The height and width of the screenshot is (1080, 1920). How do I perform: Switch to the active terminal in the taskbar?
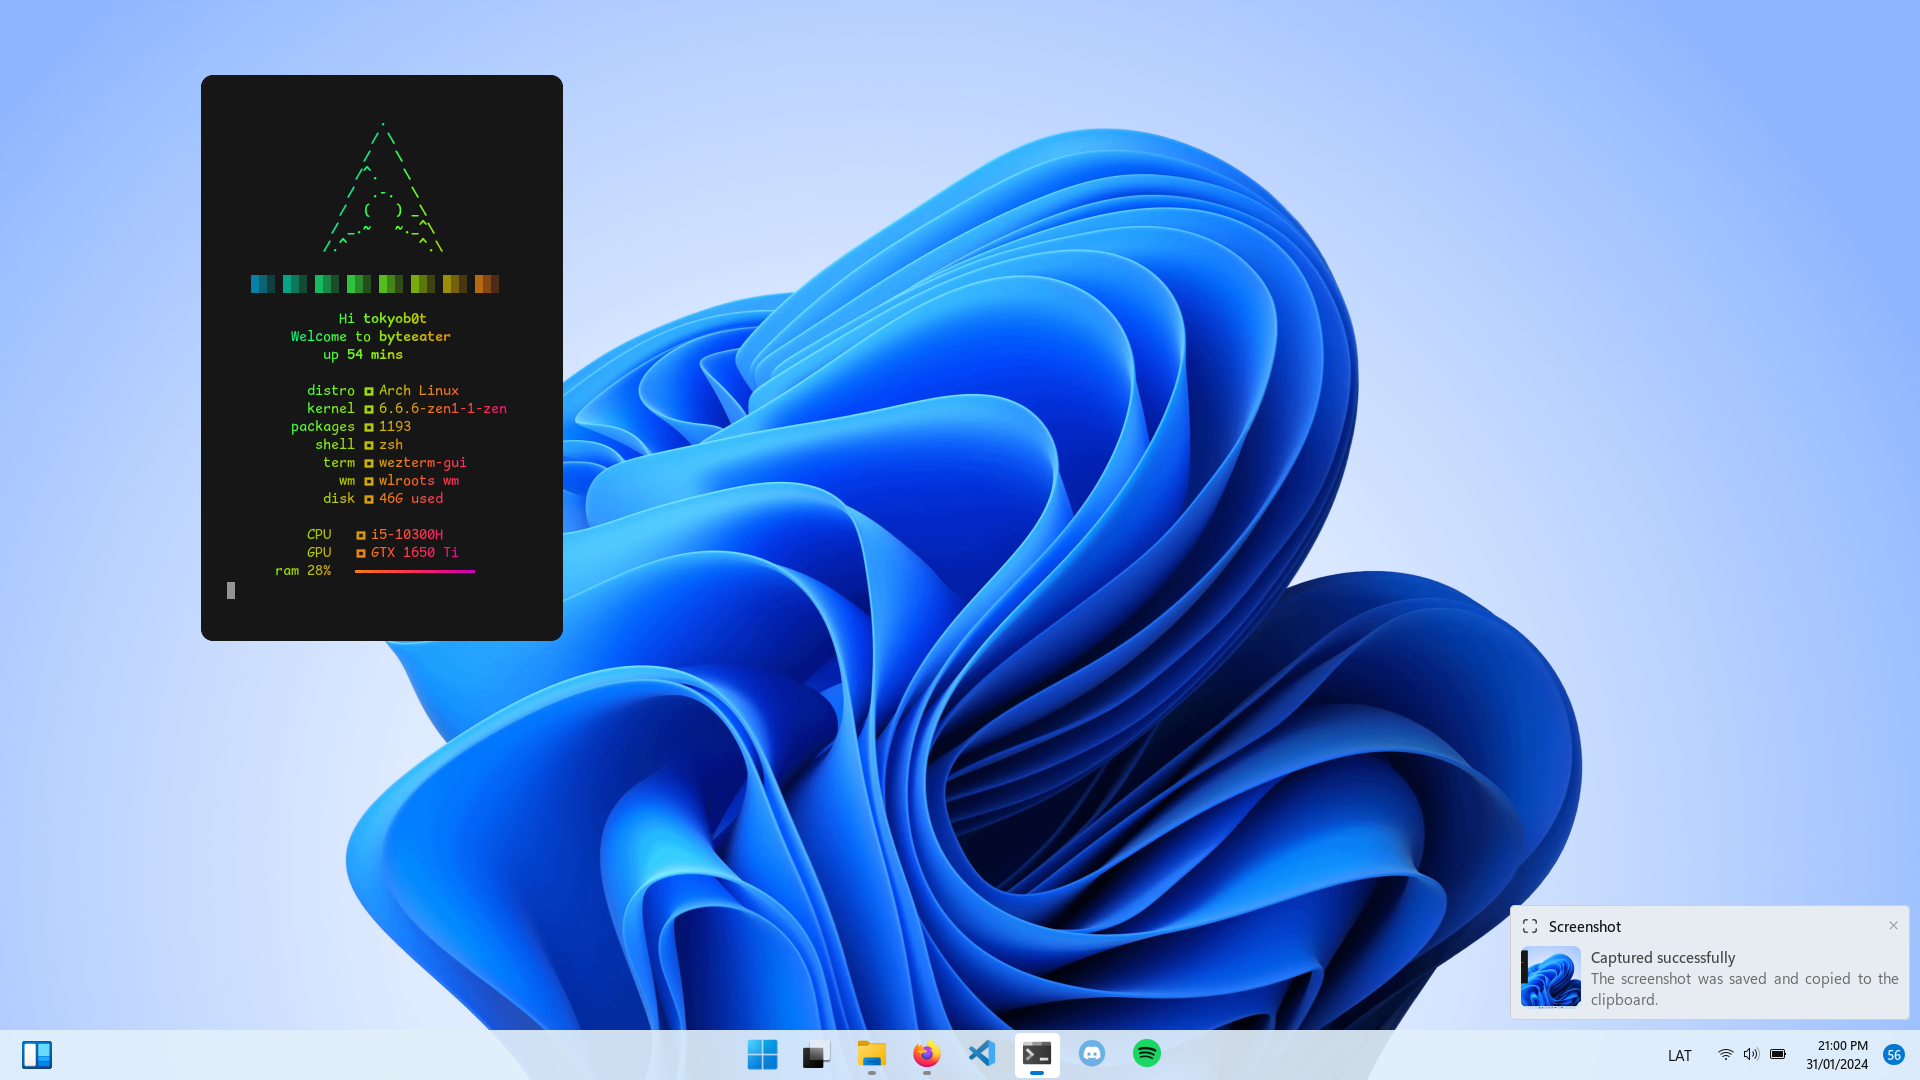(1037, 1054)
